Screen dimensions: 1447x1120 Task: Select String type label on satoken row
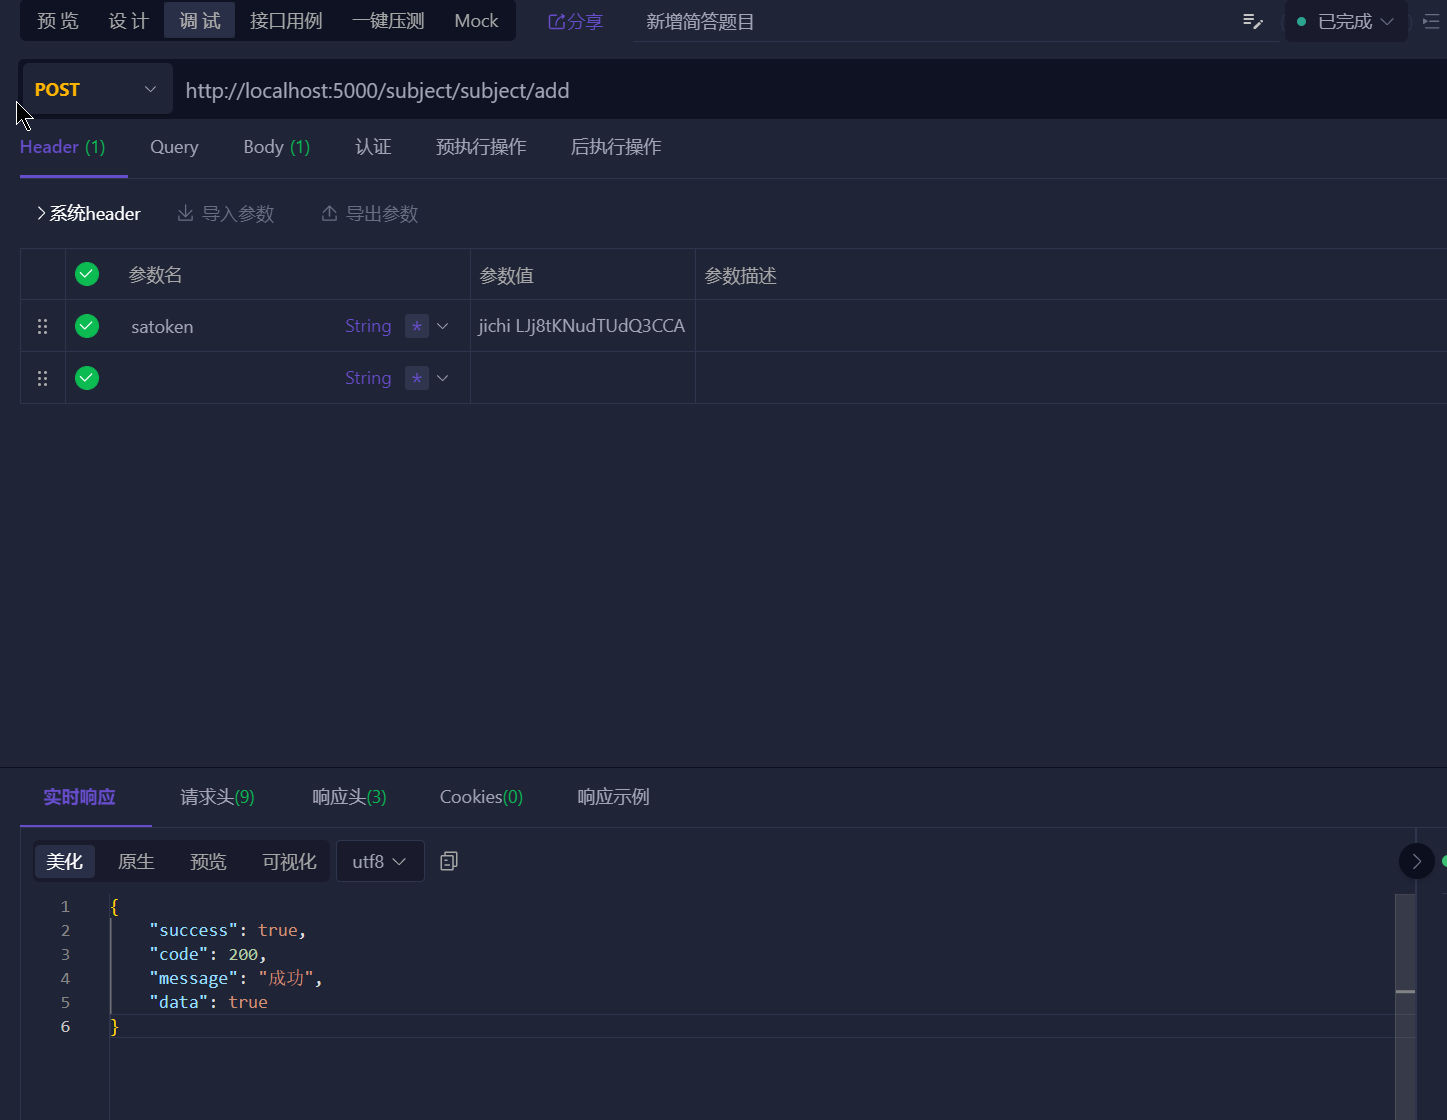[x=368, y=326]
